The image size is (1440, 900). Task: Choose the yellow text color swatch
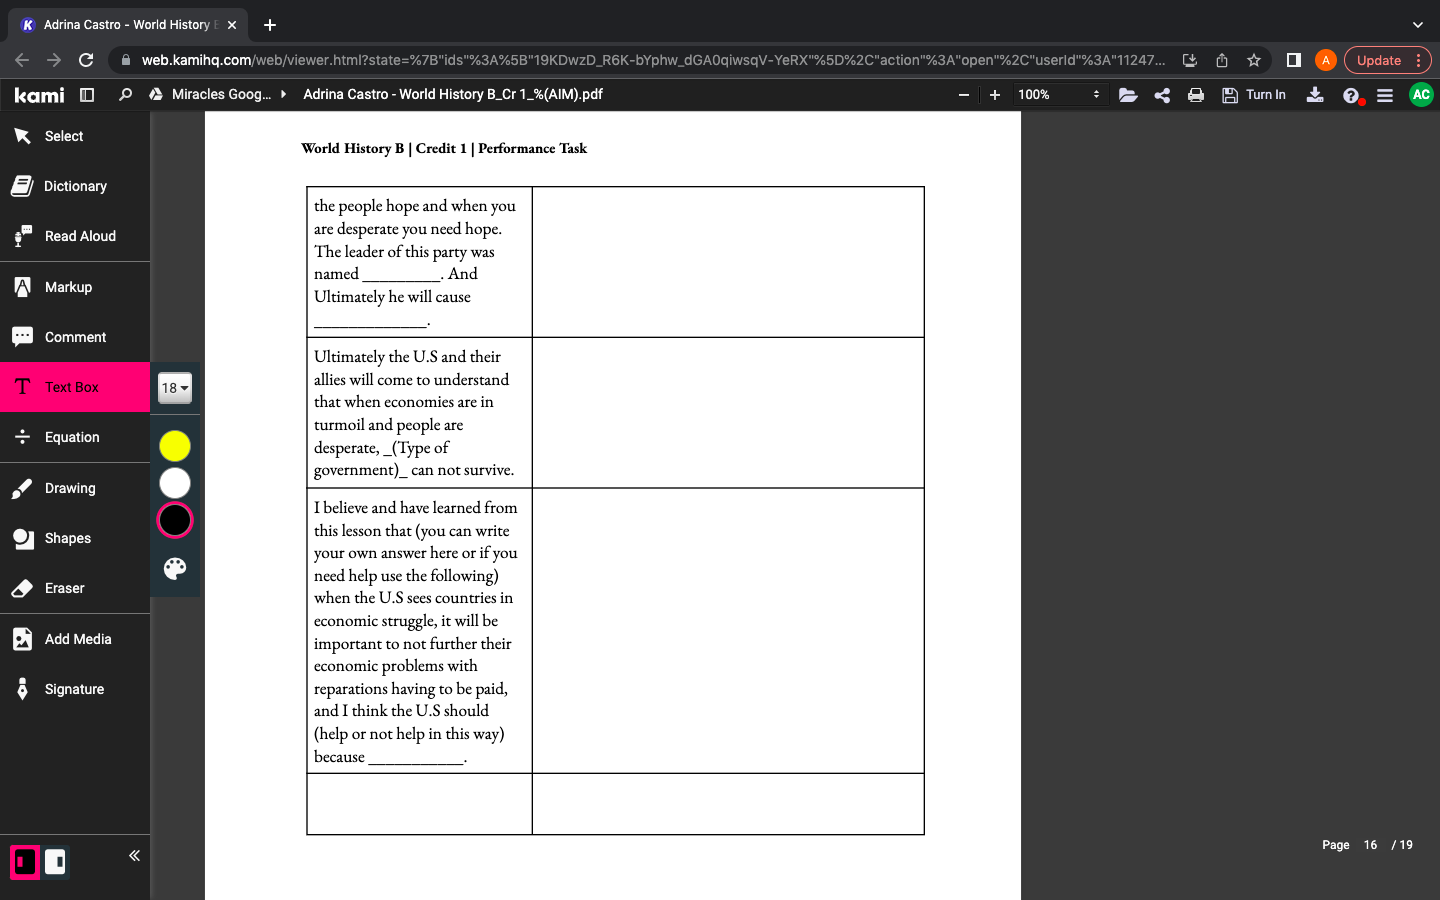(x=175, y=446)
